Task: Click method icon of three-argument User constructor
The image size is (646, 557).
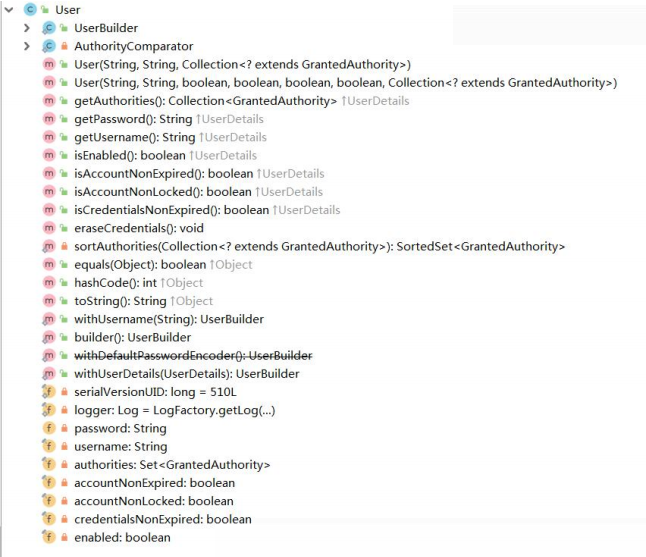Action: pyautogui.click(x=49, y=64)
